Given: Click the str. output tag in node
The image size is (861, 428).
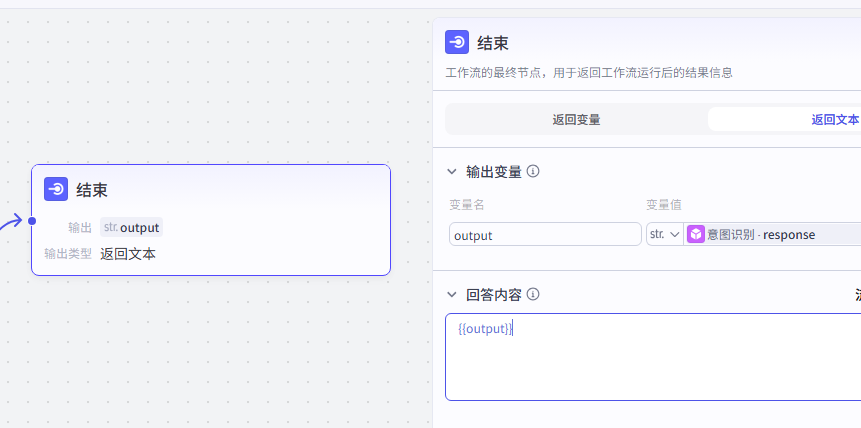Looking at the screenshot, I should [131, 227].
